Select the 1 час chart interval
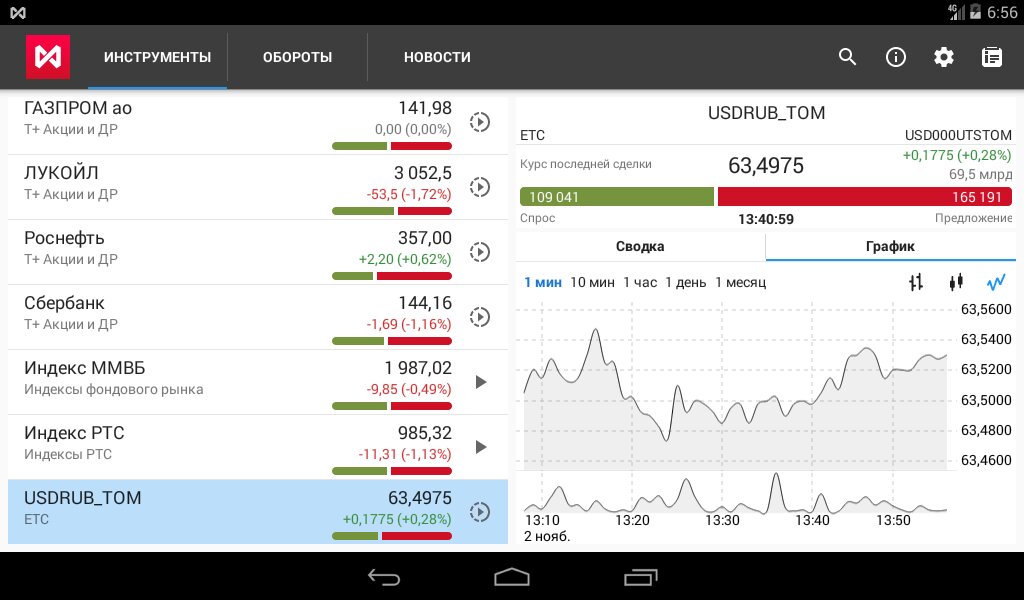The height and width of the screenshot is (600, 1024). [640, 283]
